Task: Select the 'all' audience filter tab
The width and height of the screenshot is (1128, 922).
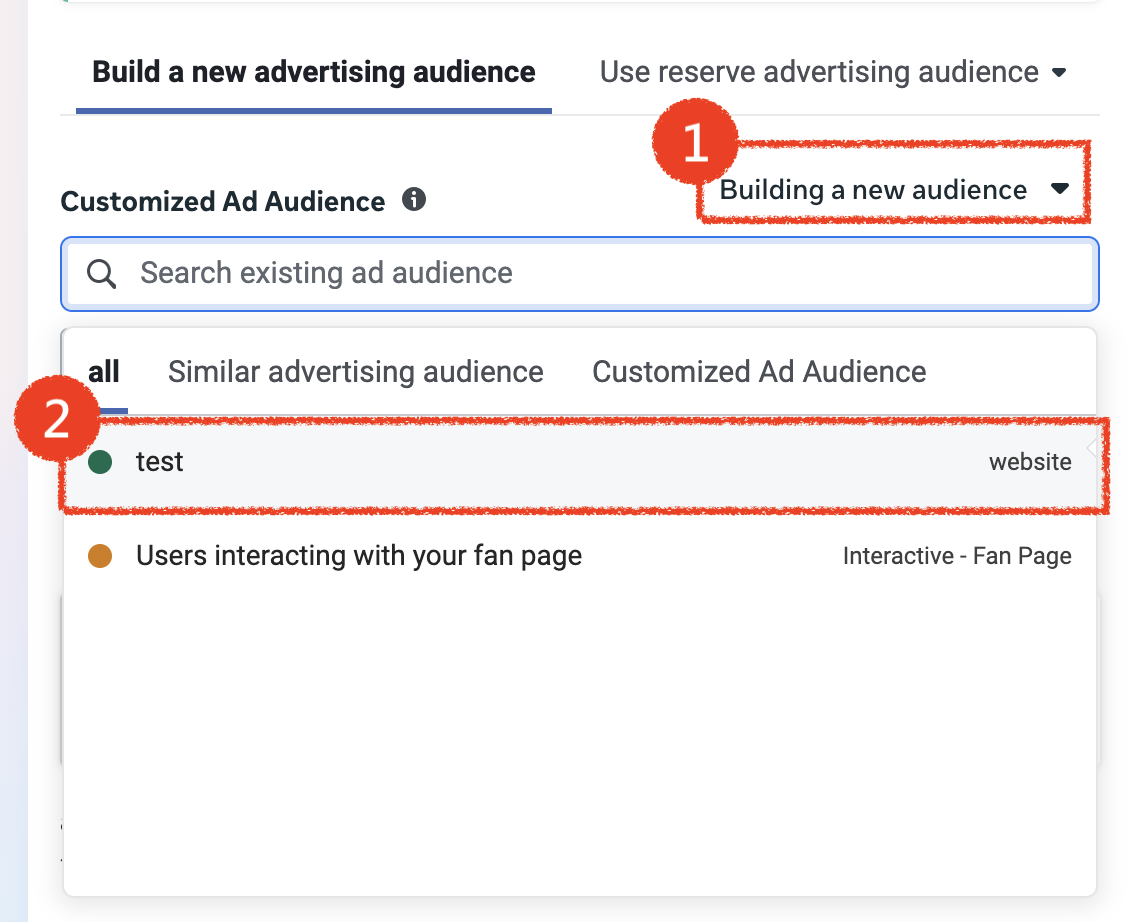Action: point(104,372)
